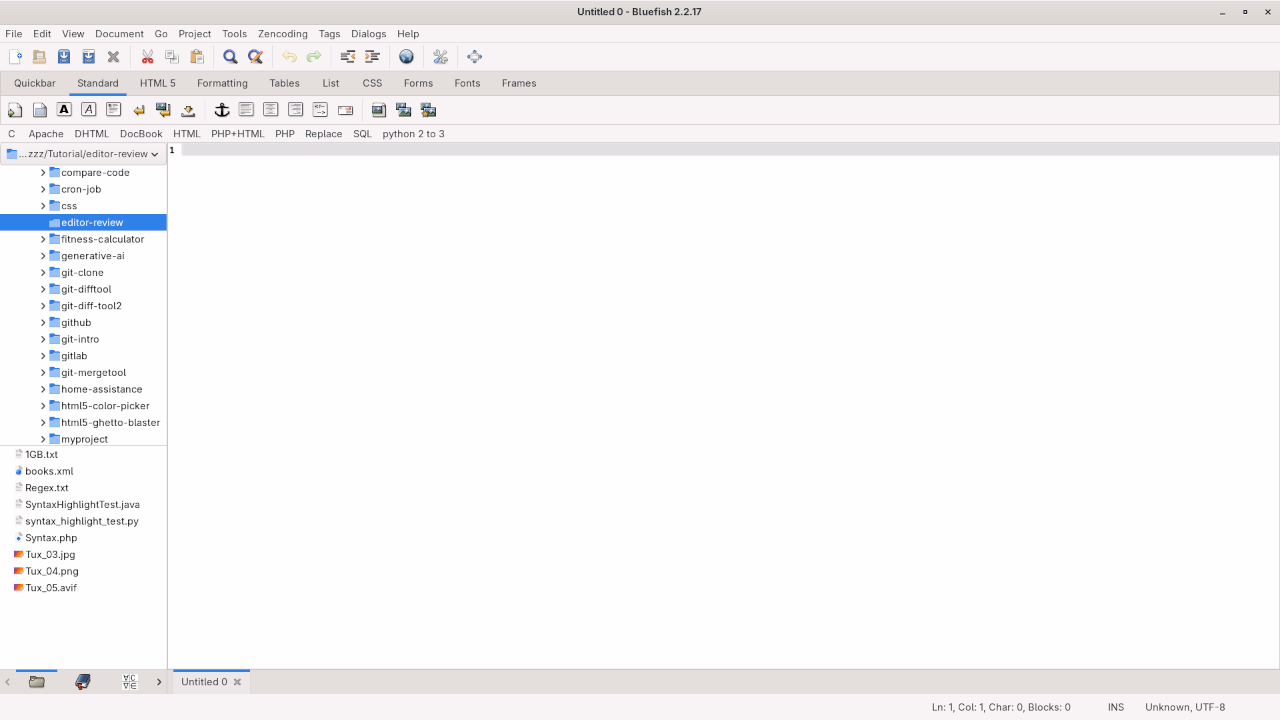Undo the last action via toolbar arrow
This screenshot has width=1280, height=720.
coord(289,57)
